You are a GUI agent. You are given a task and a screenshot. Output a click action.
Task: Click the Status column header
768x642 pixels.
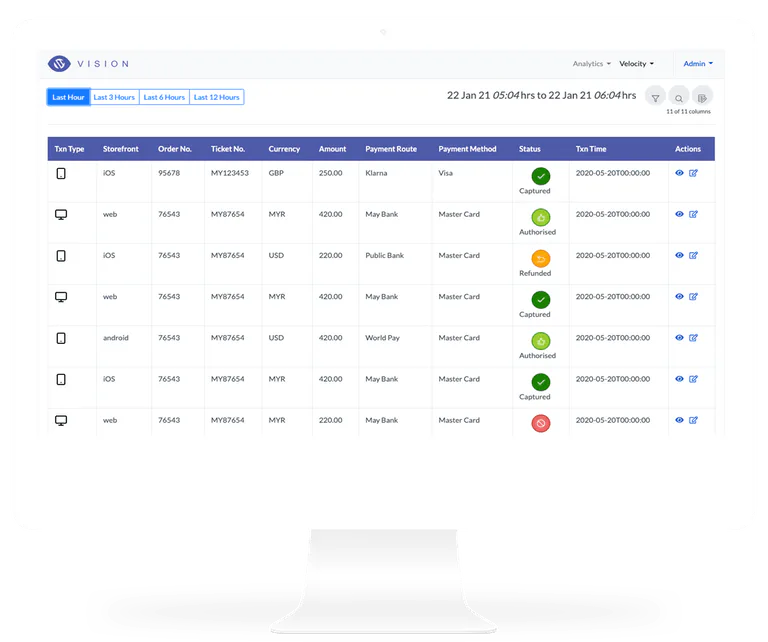click(x=529, y=149)
